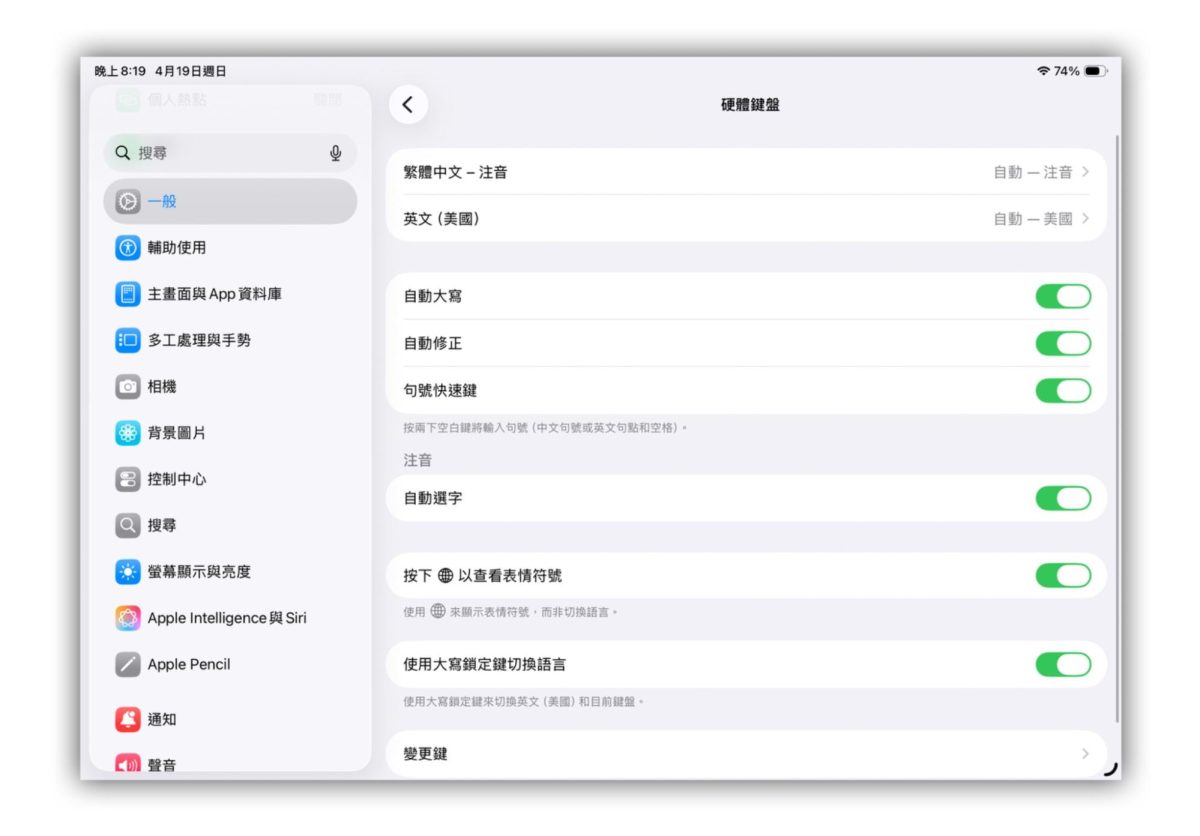This screenshot has height=836, width=1200.
Task: Open 英文 (美國) chevron
Action: click(1086, 218)
